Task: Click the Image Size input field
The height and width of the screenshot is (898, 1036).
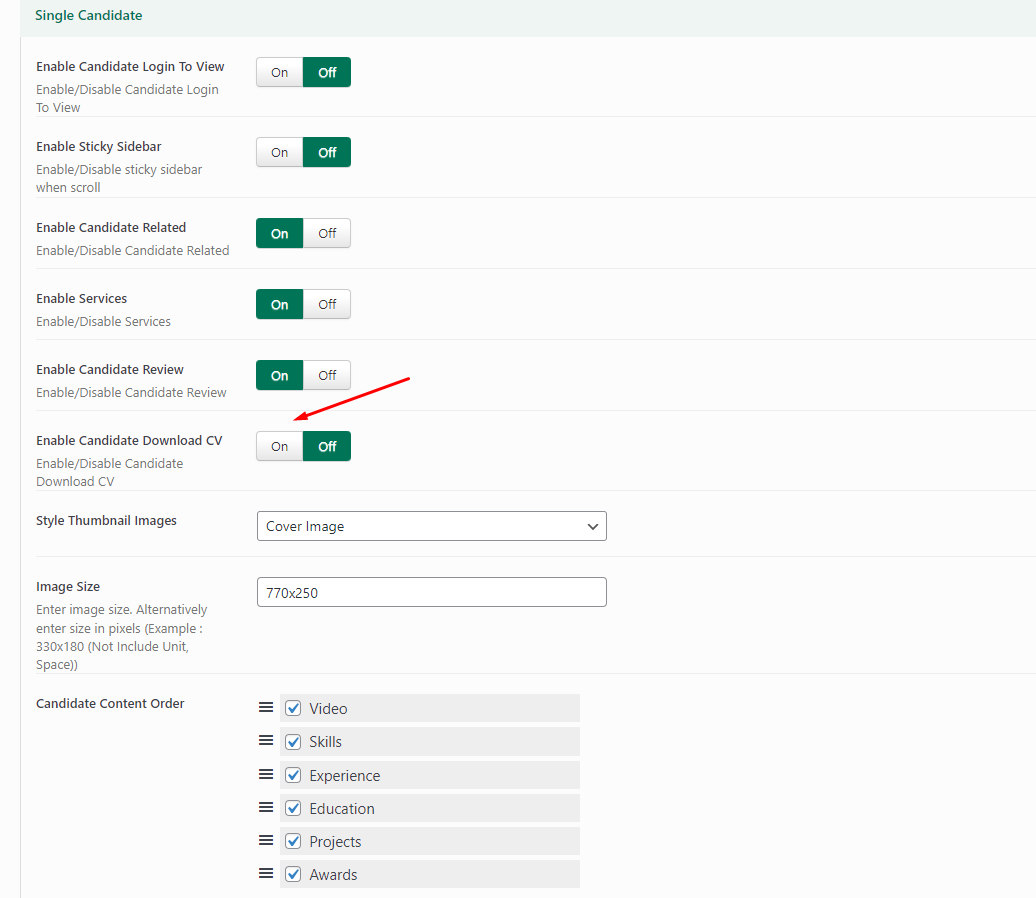Action: tap(431, 592)
